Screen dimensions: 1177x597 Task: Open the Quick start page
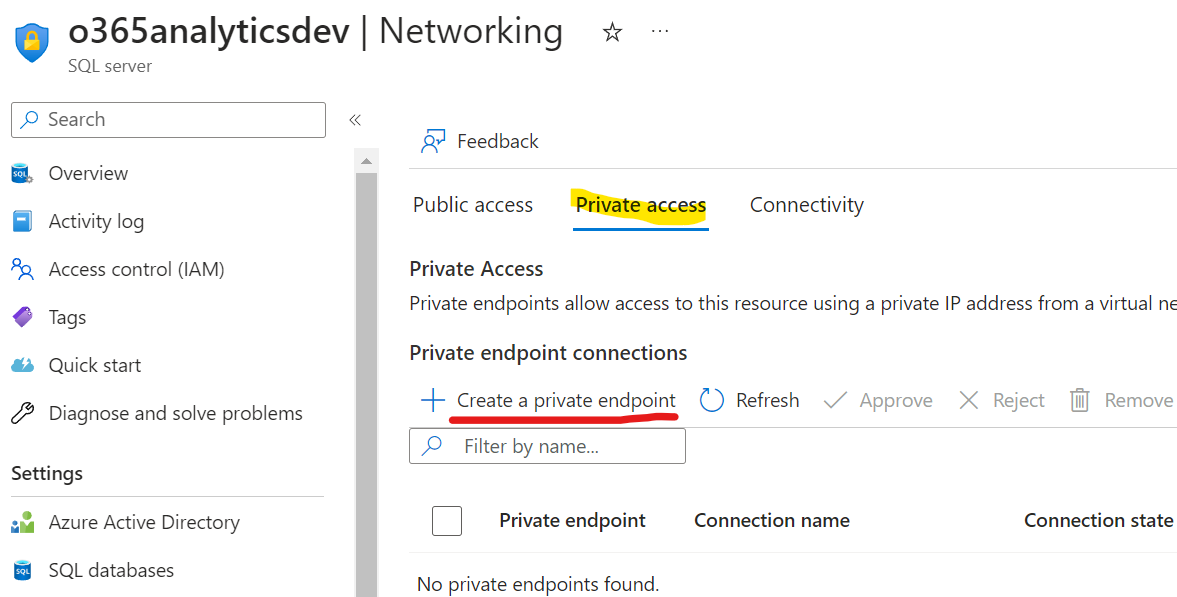pos(95,366)
